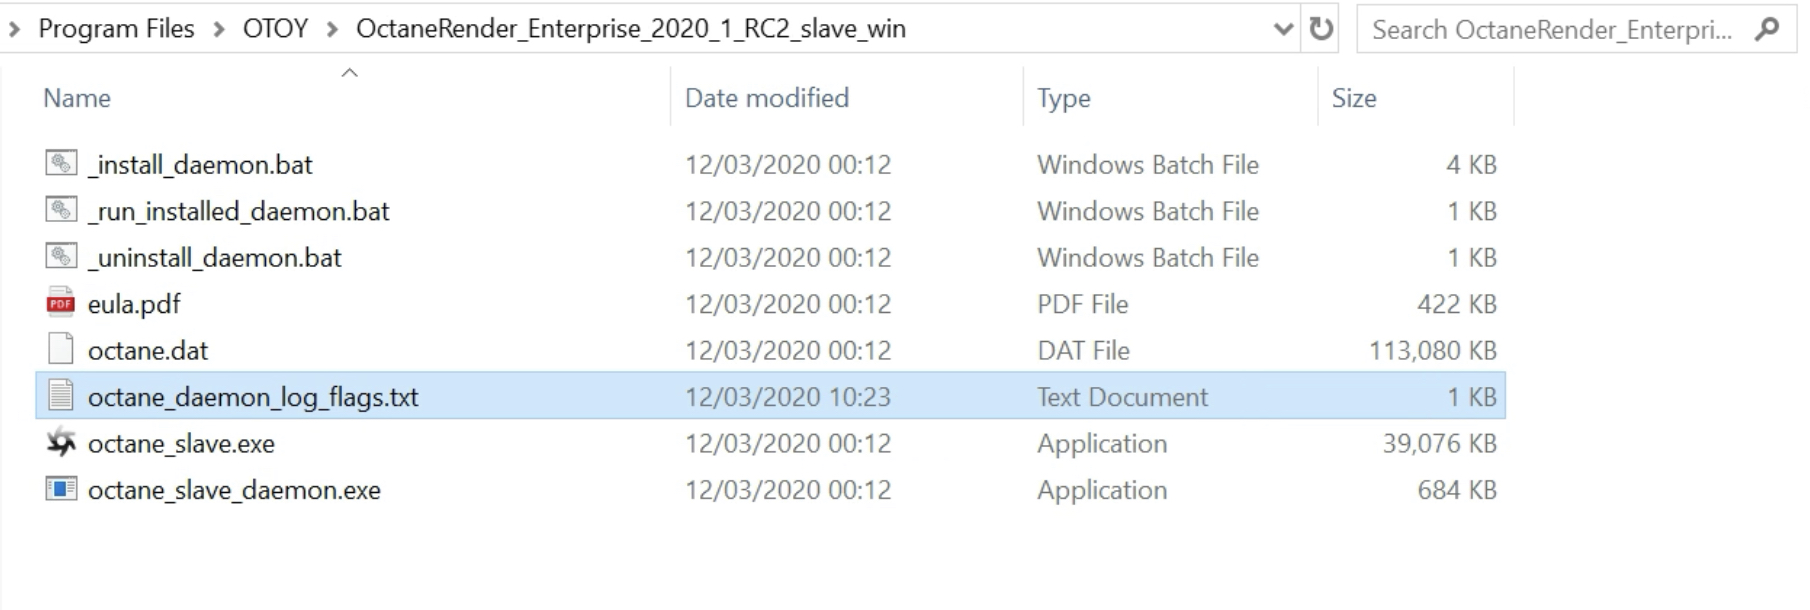Image resolution: width=1810 pixels, height=610 pixels.
Task: Navigate to Program Files in breadcrumb
Action: [x=116, y=29]
